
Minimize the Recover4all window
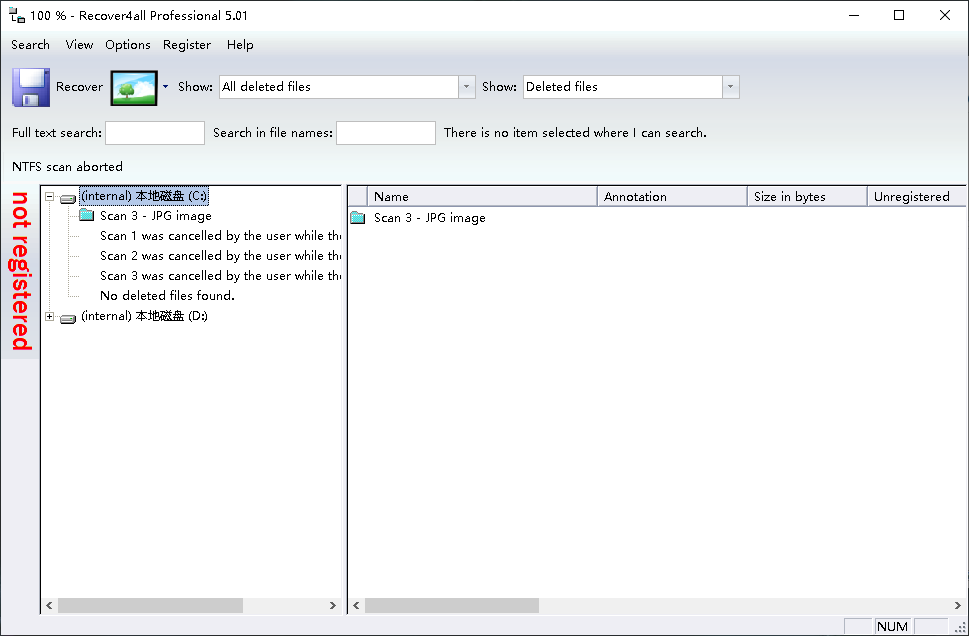click(x=854, y=15)
